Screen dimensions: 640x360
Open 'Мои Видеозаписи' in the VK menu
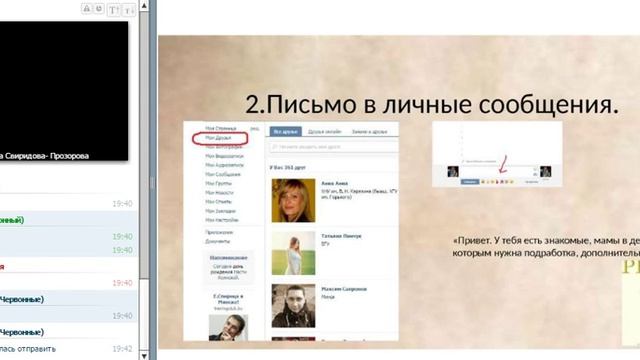pos(224,156)
